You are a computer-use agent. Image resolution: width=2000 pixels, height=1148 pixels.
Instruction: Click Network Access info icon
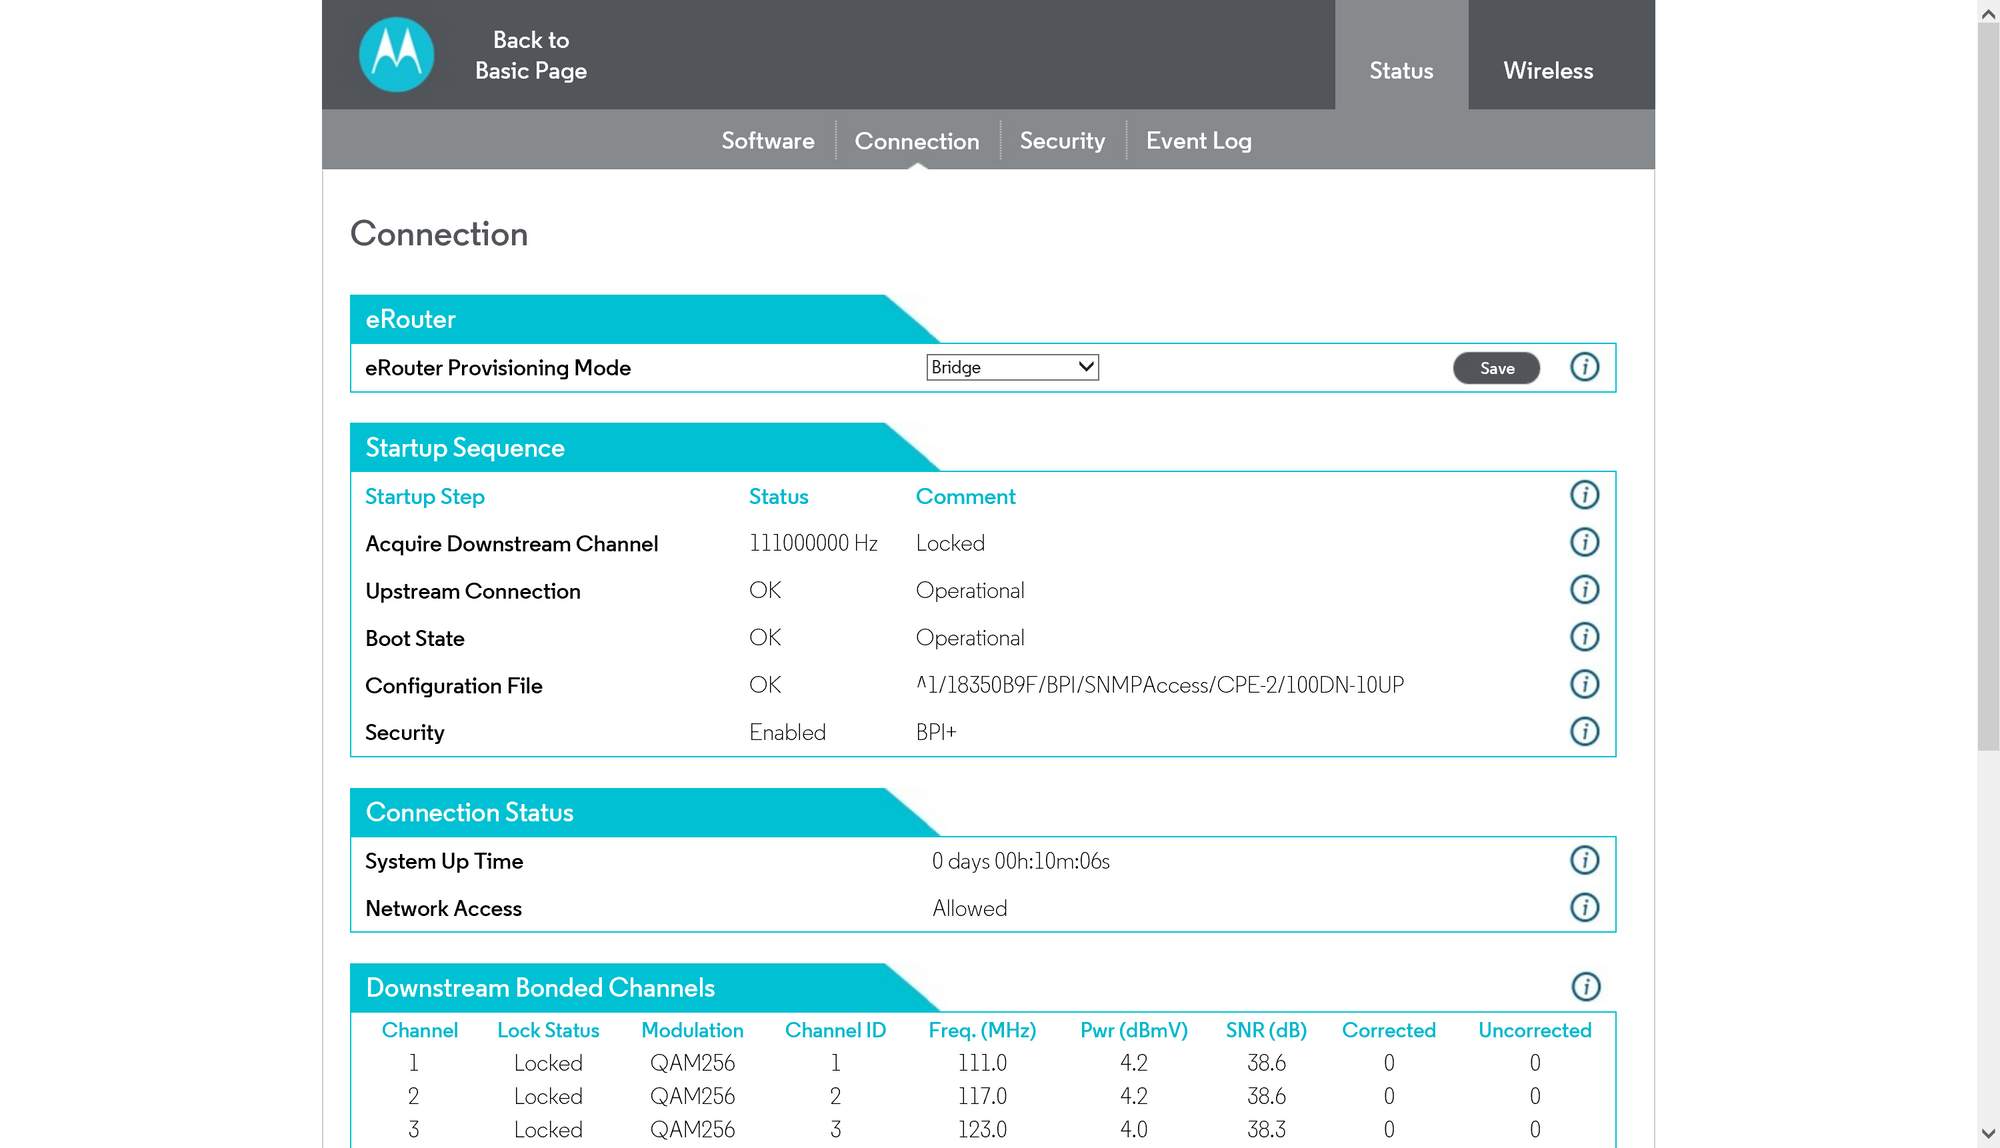tap(1584, 907)
